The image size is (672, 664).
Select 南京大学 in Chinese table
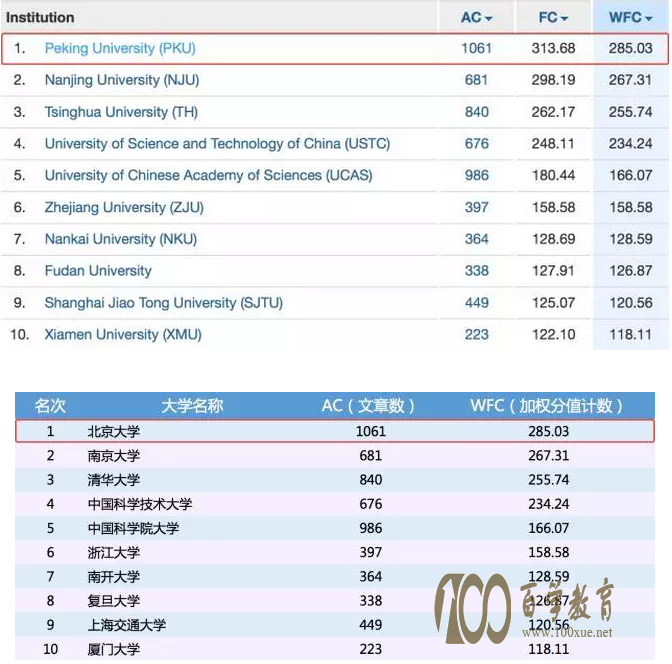(114, 455)
